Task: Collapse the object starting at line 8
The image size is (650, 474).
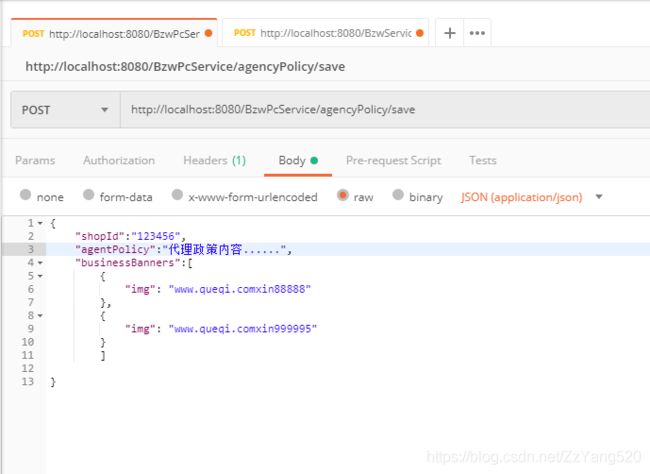Action: (40, 316)
